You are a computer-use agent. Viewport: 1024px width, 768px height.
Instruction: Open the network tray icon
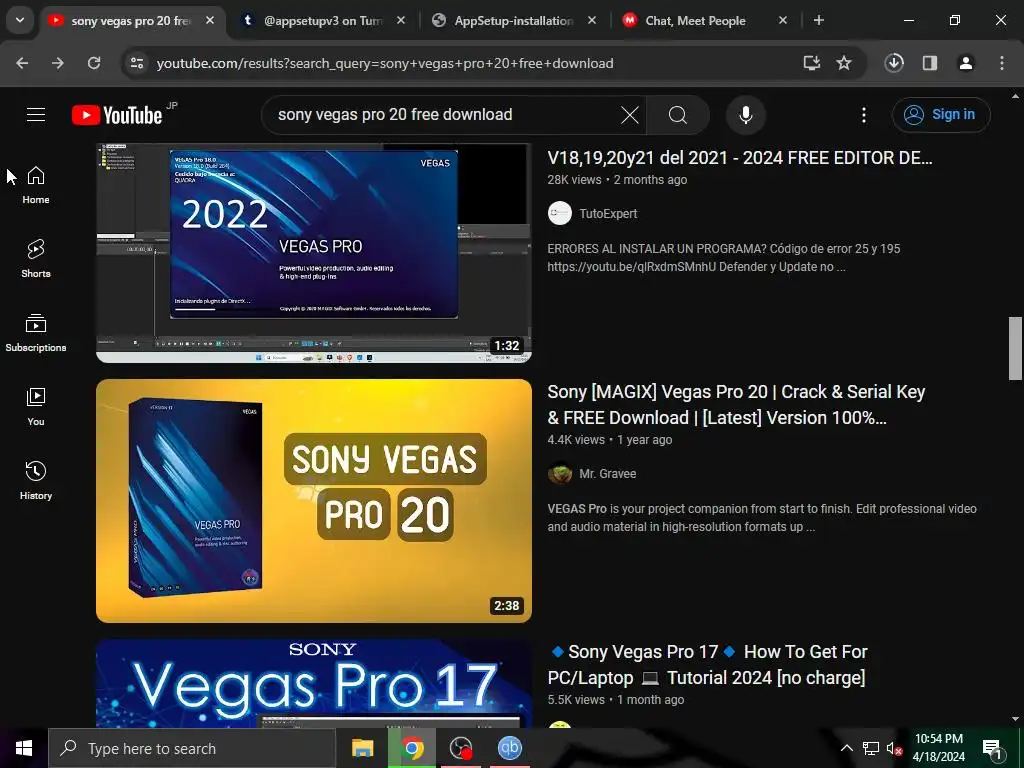tap(871, 748)
